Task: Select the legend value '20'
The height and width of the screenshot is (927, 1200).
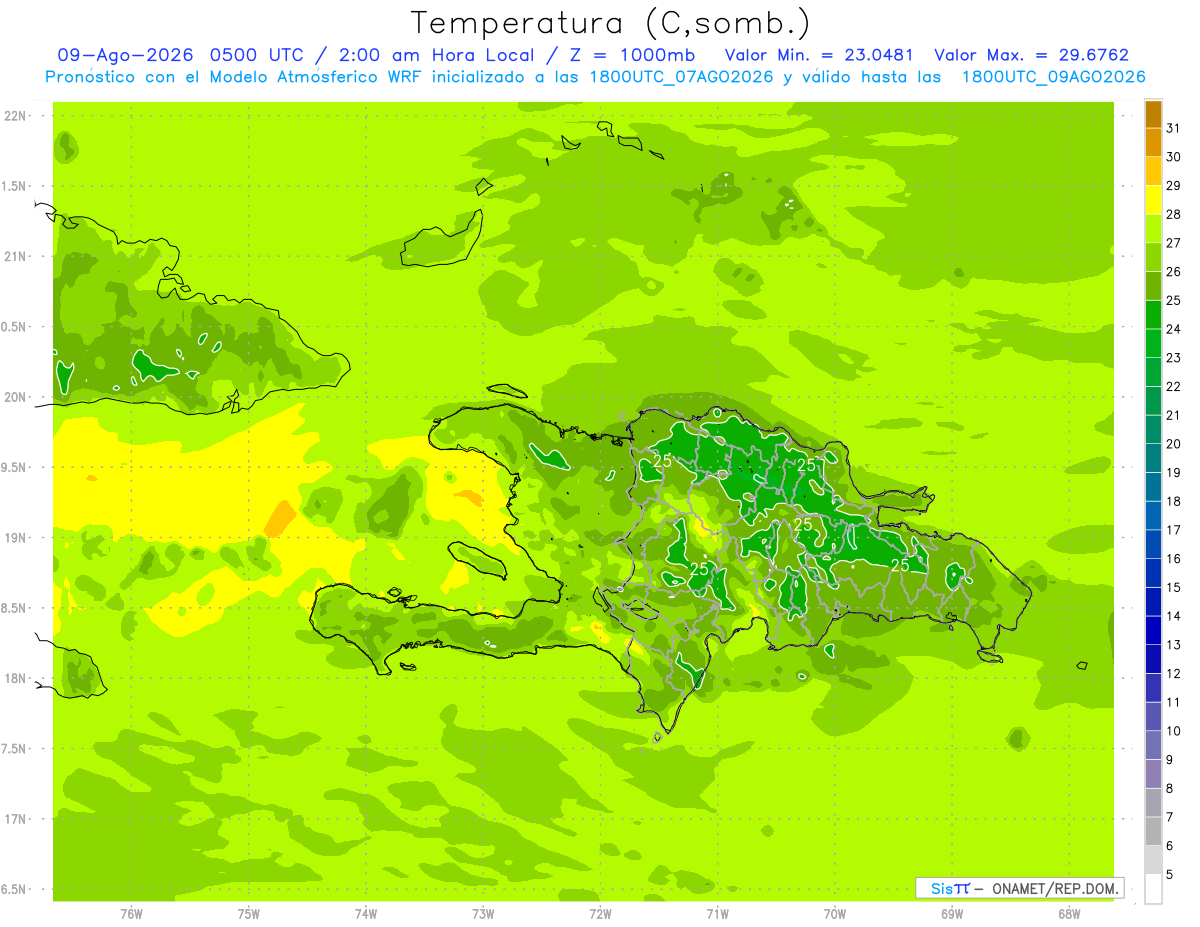Action: click(x=1174, y=444)
